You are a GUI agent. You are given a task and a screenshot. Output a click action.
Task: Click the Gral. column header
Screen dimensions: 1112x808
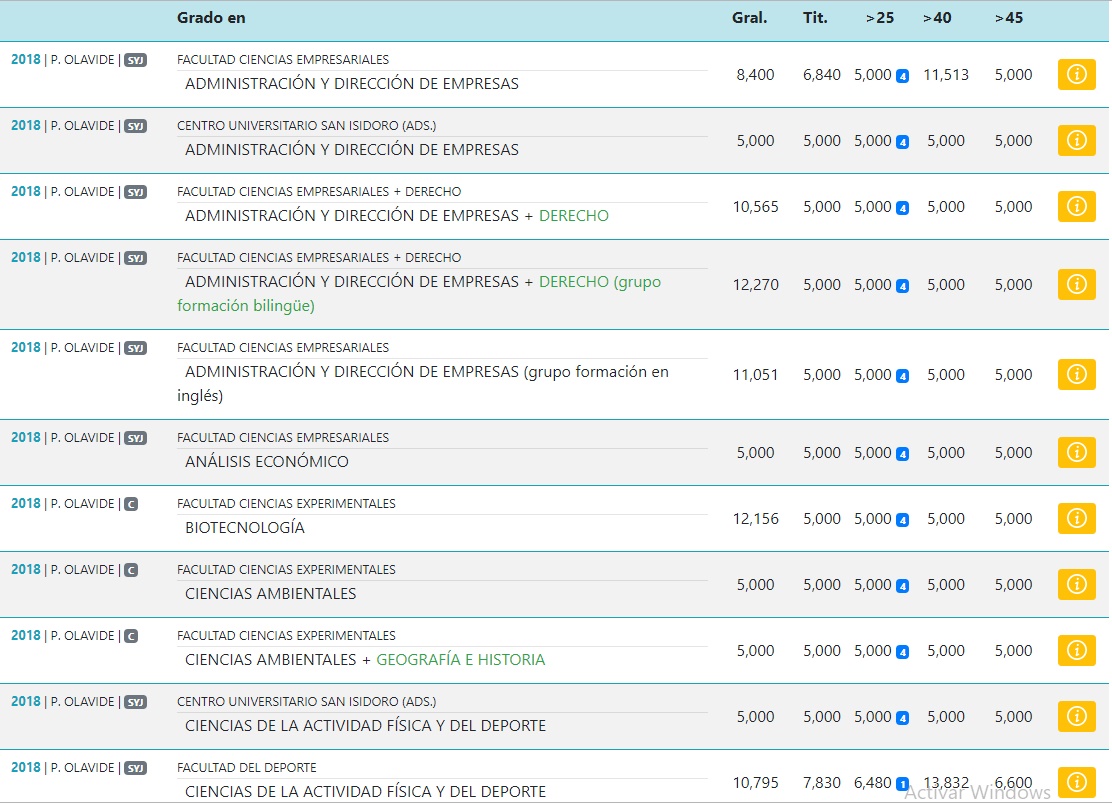(x=749, y=18)
